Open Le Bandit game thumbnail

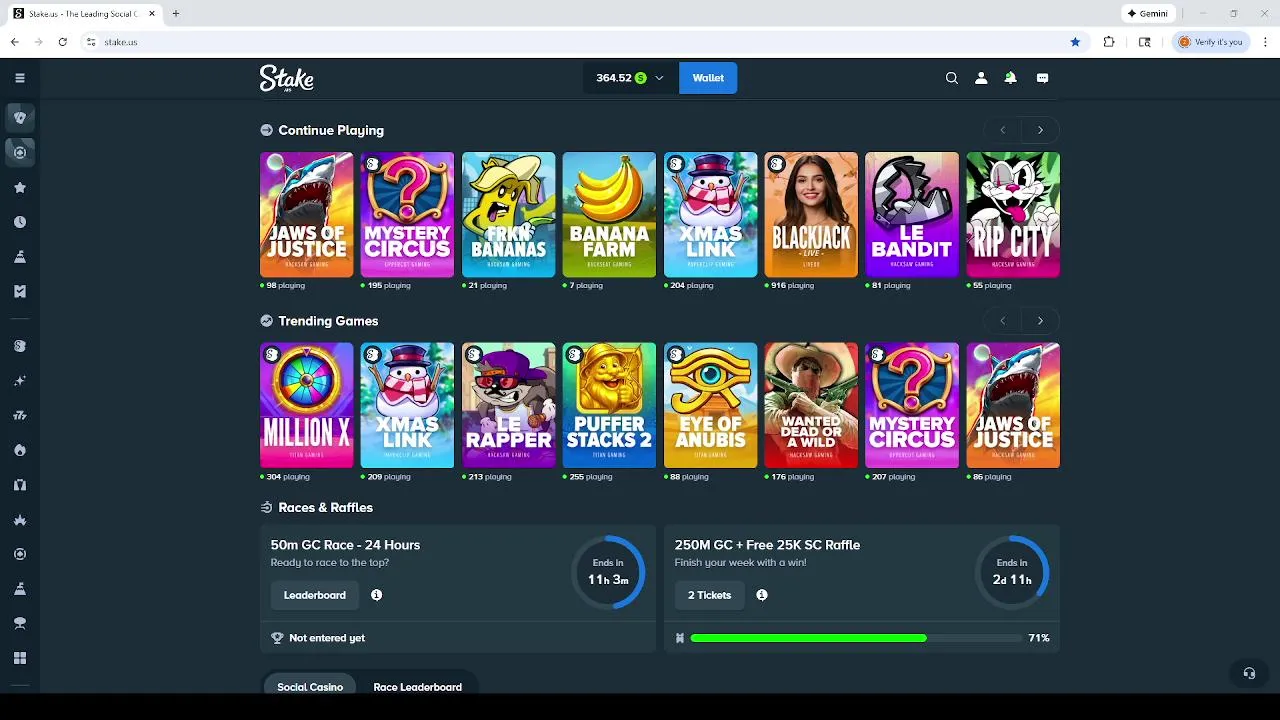pyautogui.click(x=912, y=215)
